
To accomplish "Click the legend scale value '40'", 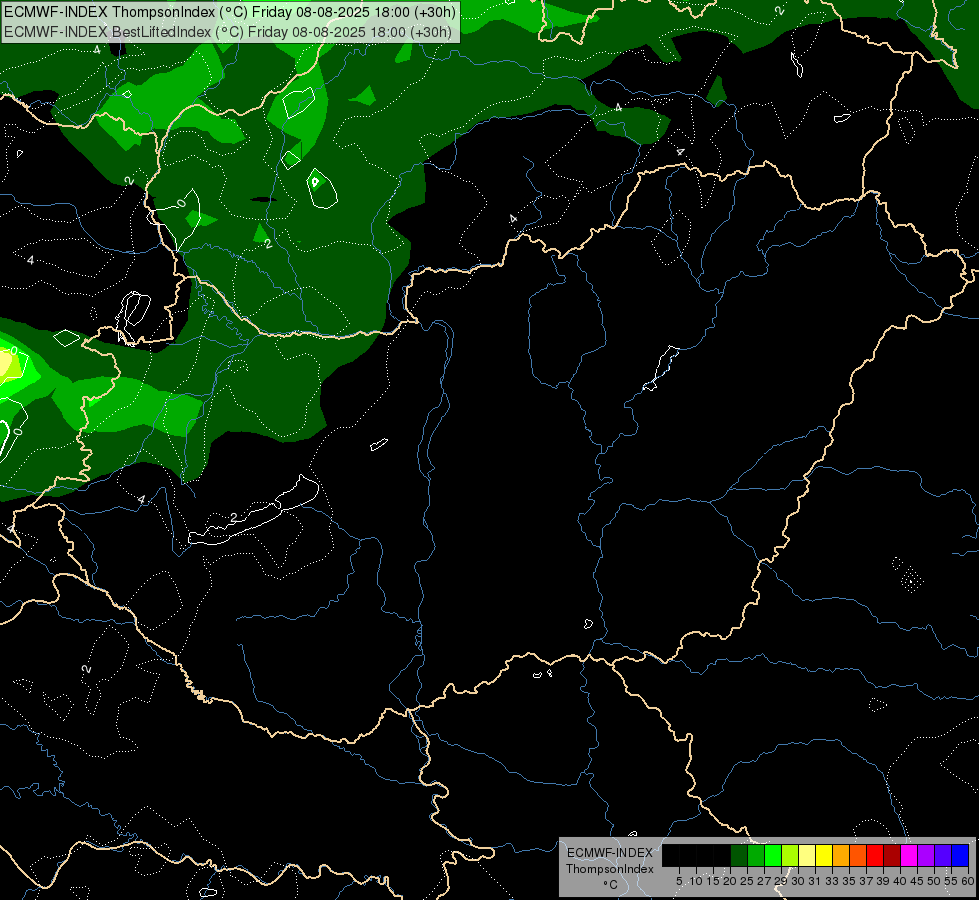I will (x=900, y=881).
